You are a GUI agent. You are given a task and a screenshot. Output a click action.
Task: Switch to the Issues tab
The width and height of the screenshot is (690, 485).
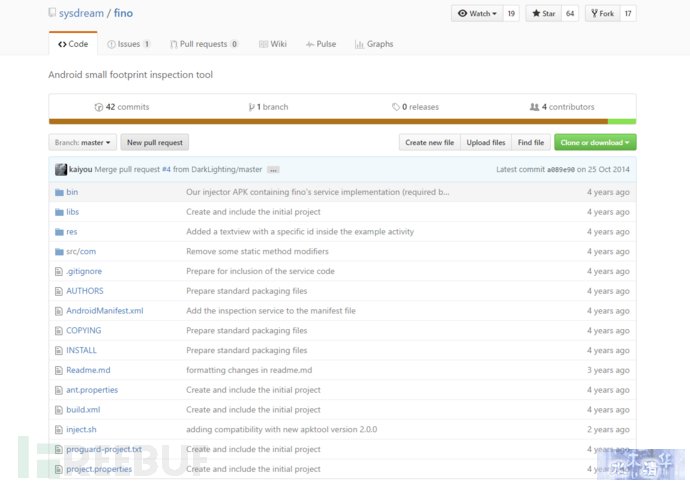point(128,44)
